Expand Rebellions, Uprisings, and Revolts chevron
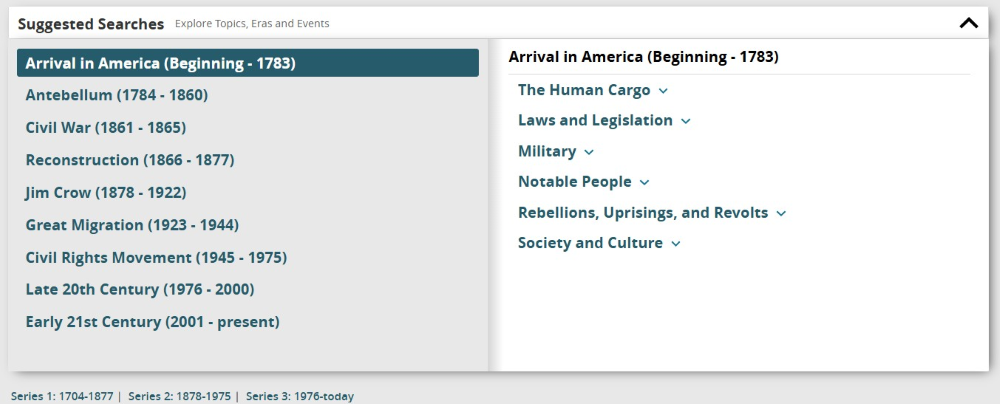 coord(781,213)
